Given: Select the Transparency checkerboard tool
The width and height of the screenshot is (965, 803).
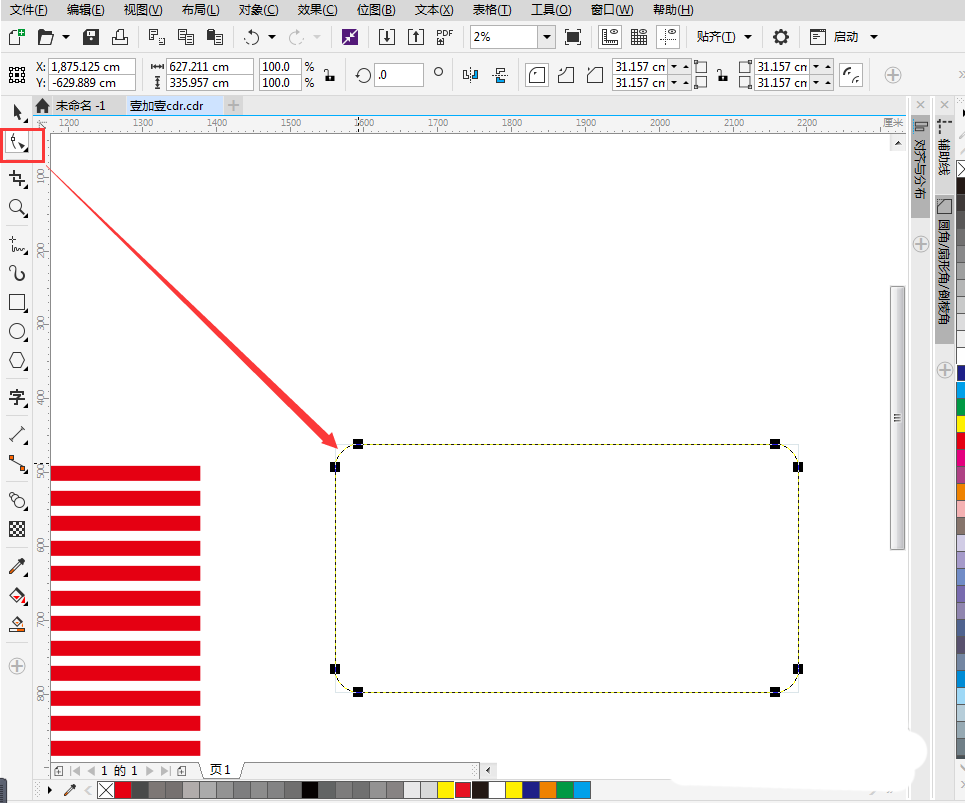Looking at the screenshot, I should click(17, 529).
